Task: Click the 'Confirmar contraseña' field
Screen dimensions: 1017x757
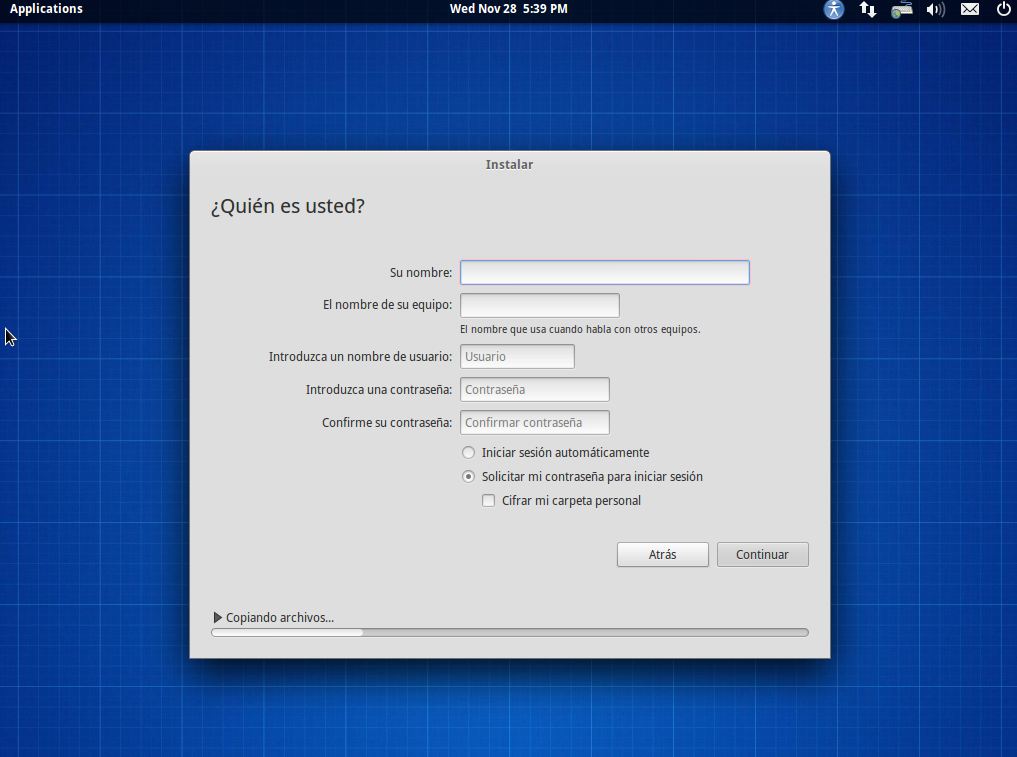Action: [x=534, y=423]
